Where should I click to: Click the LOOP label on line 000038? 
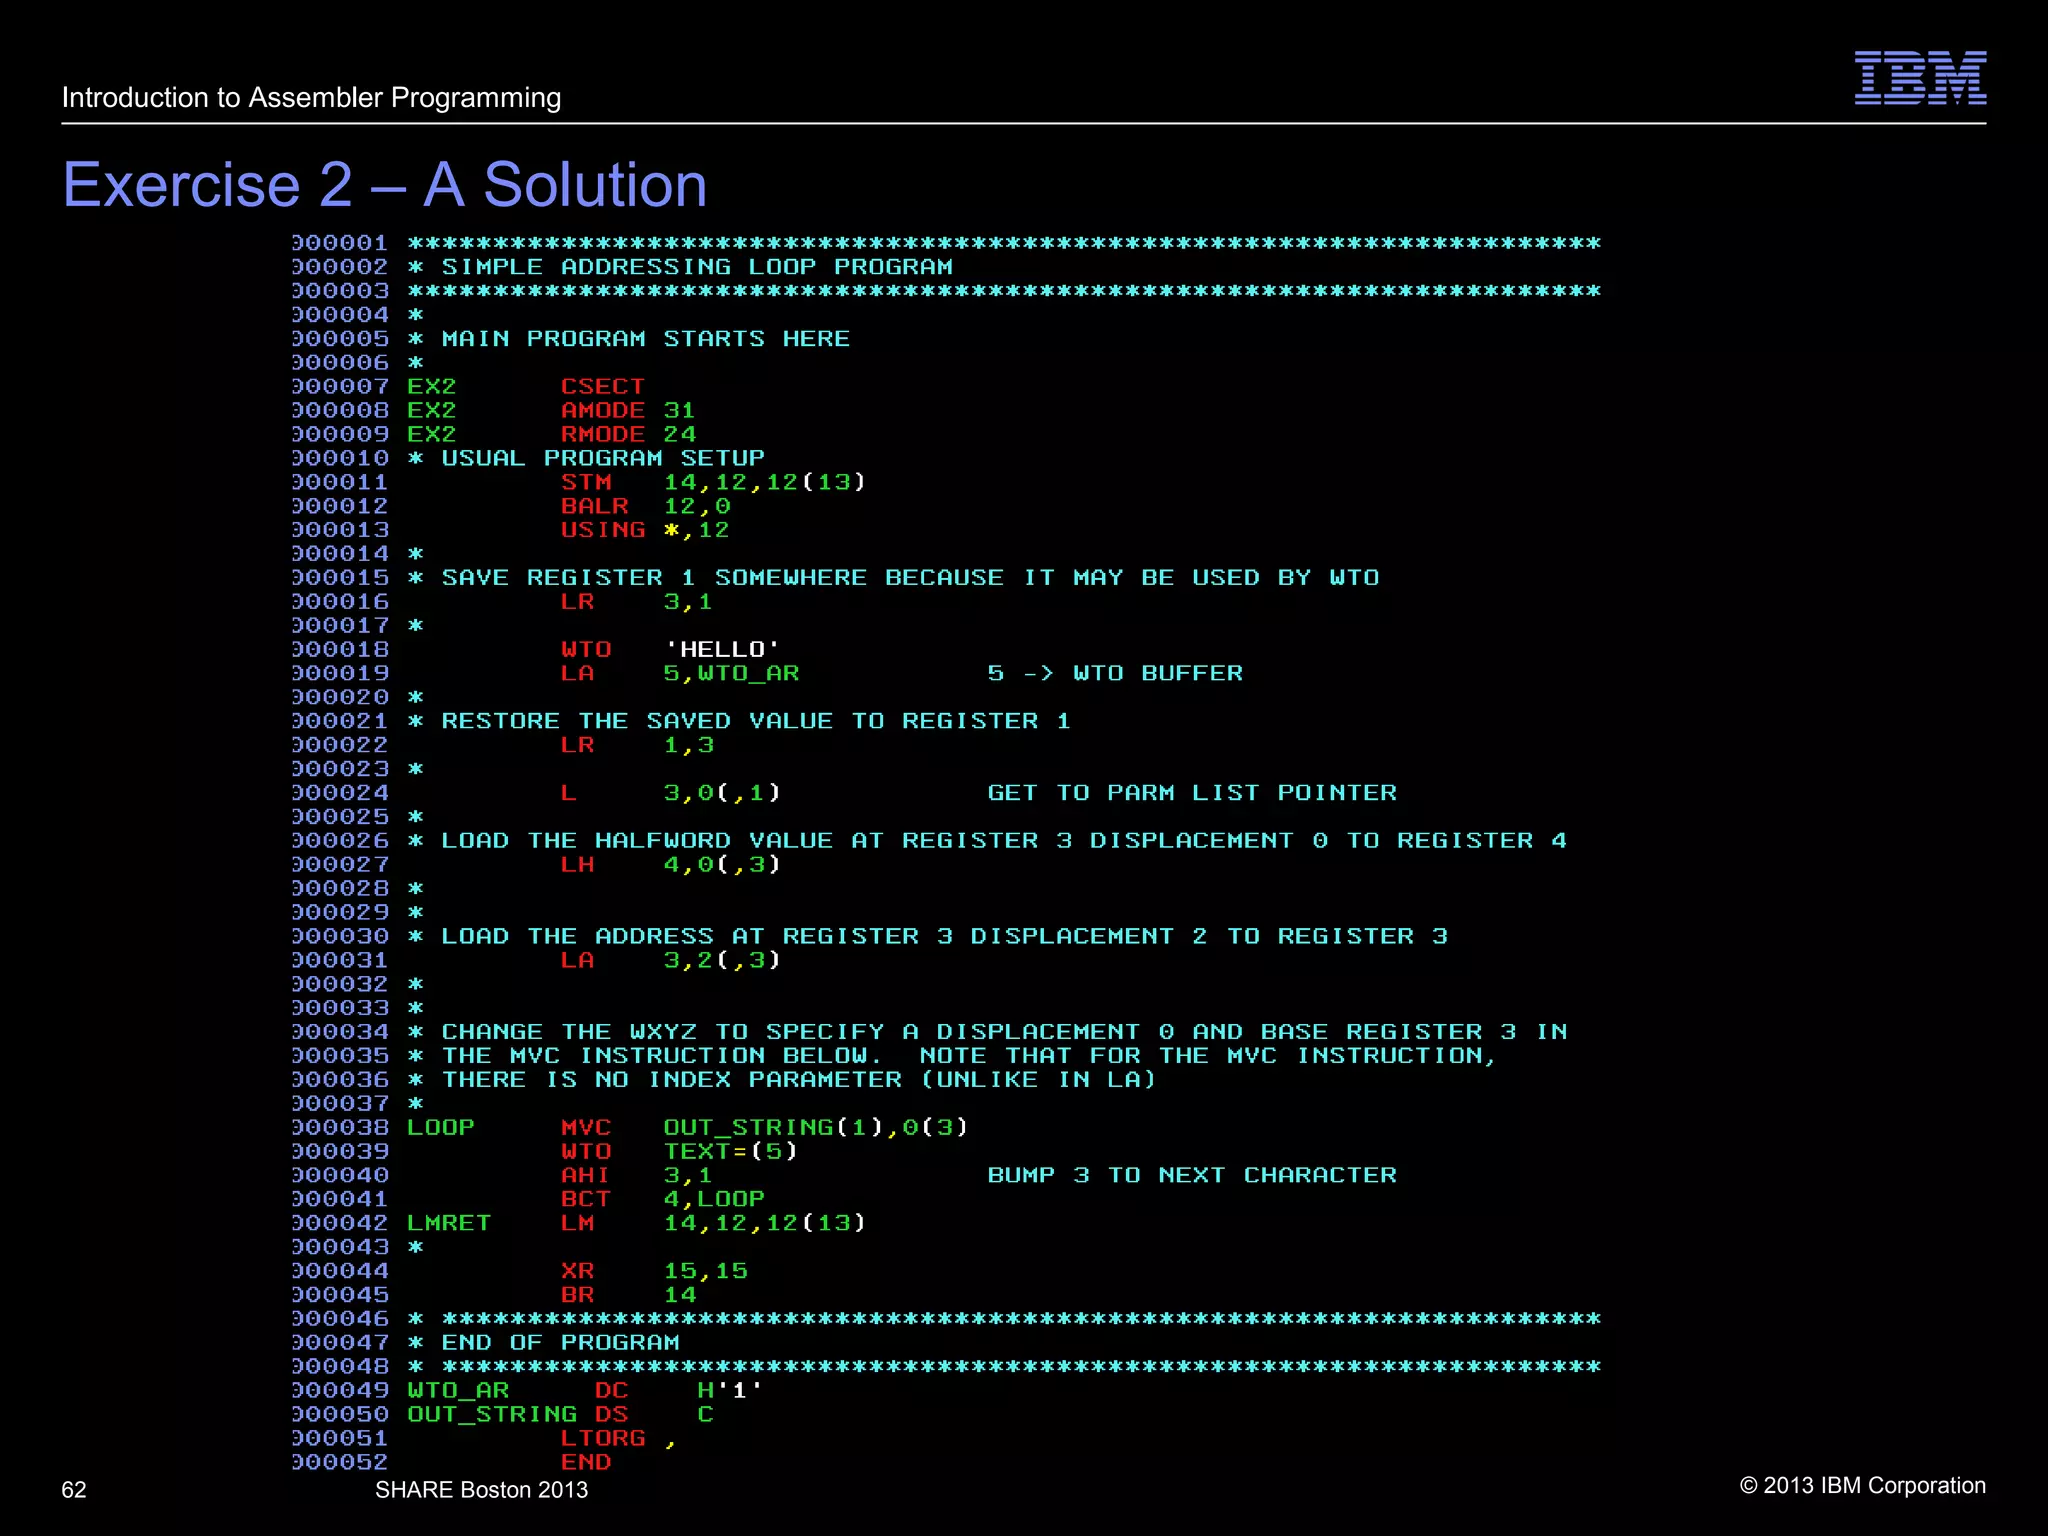click(x=441, y=1128)
